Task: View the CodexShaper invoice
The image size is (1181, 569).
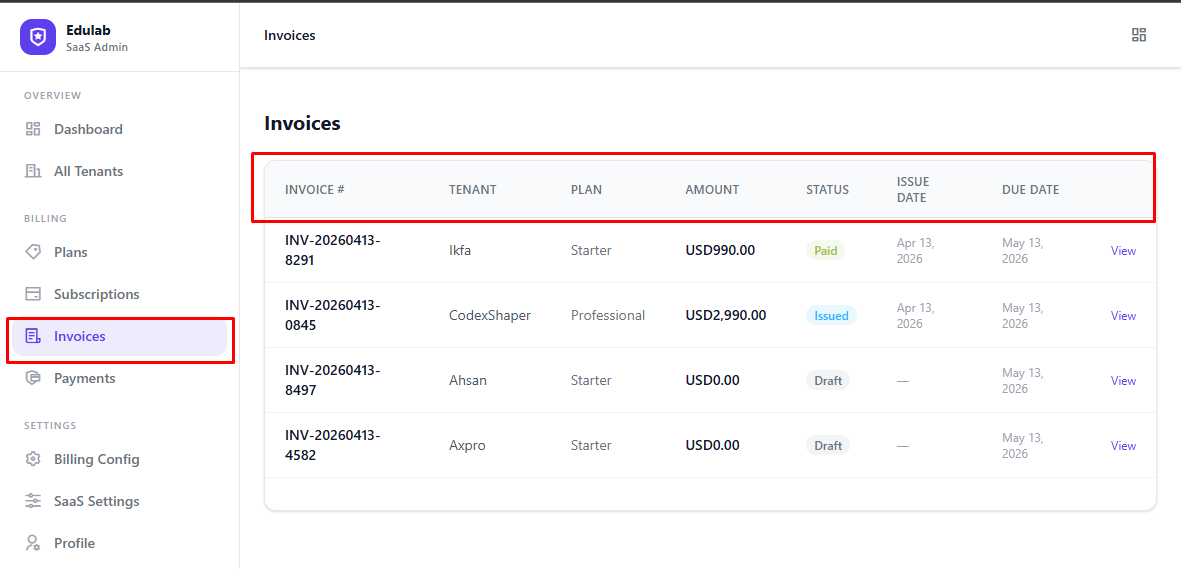Action: coord(1123,316)
